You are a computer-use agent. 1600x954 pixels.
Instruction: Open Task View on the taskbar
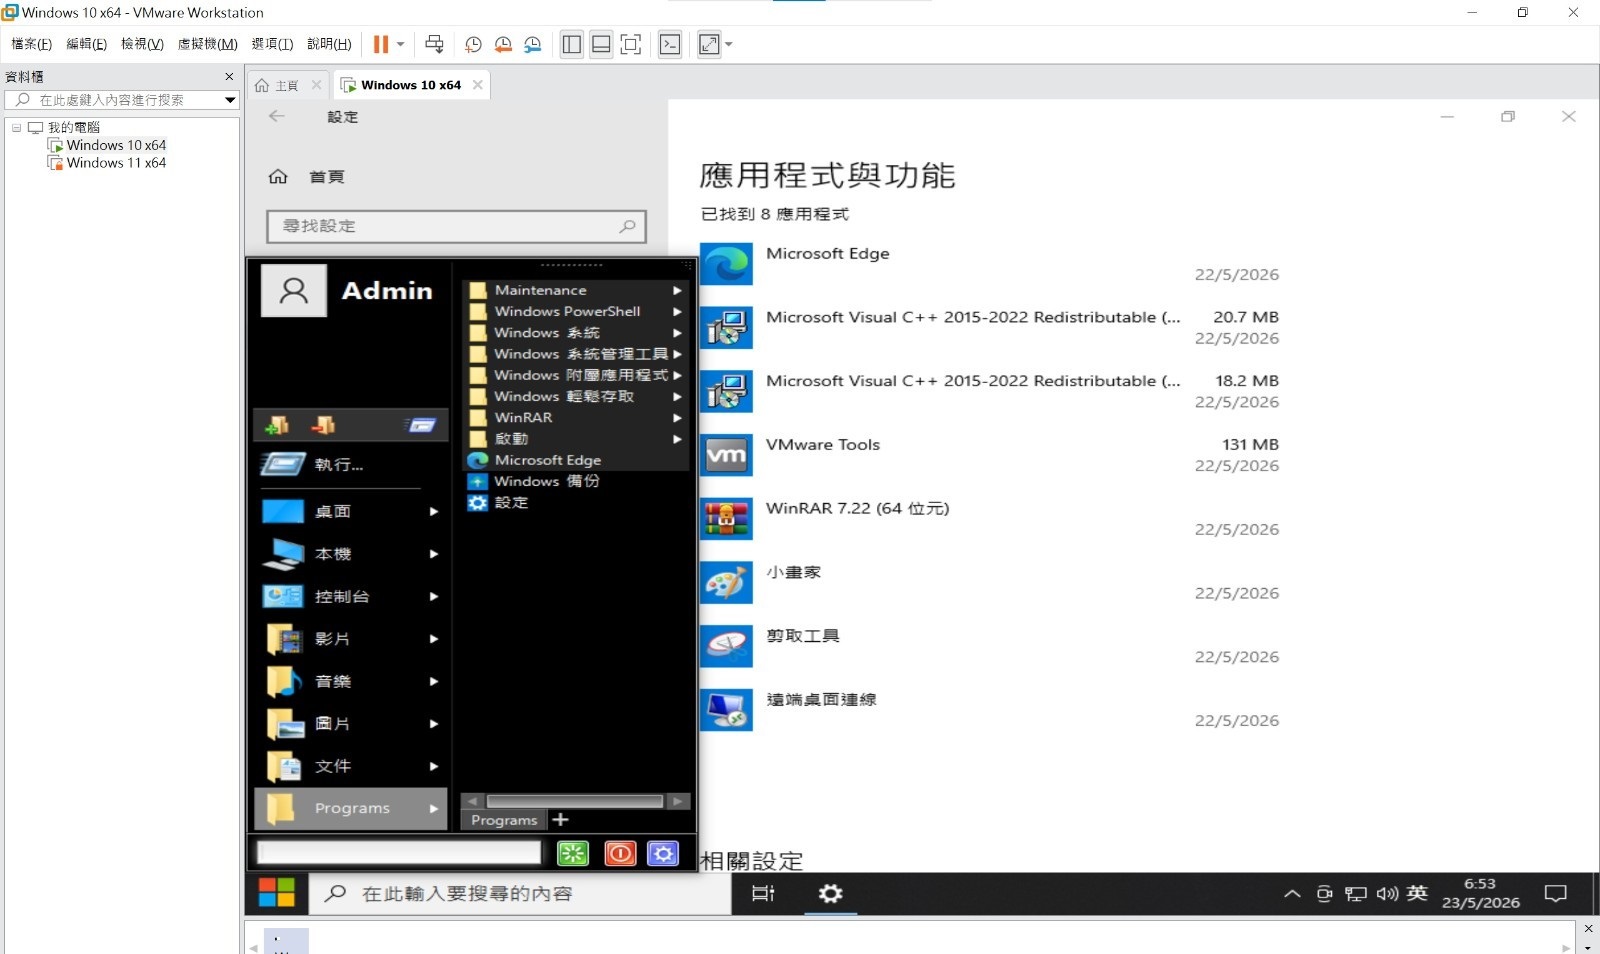[763, 893]
